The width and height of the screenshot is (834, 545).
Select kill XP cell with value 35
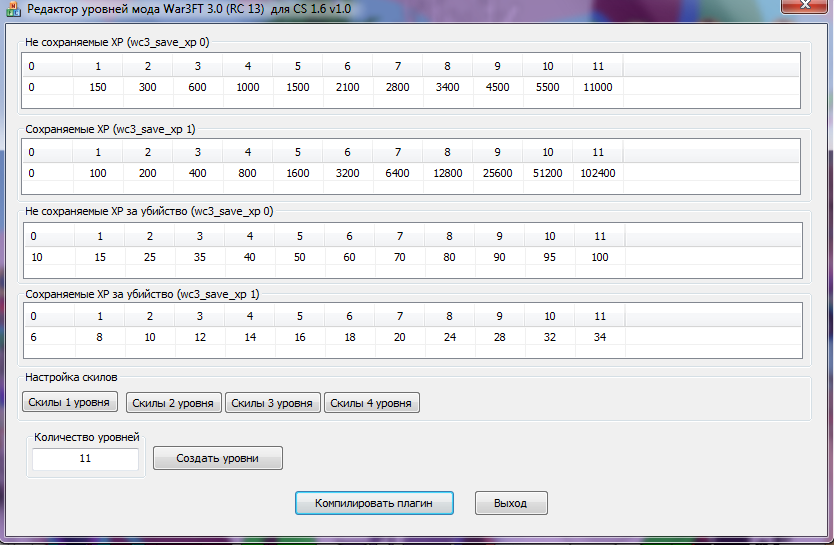(x=199, y=257)
